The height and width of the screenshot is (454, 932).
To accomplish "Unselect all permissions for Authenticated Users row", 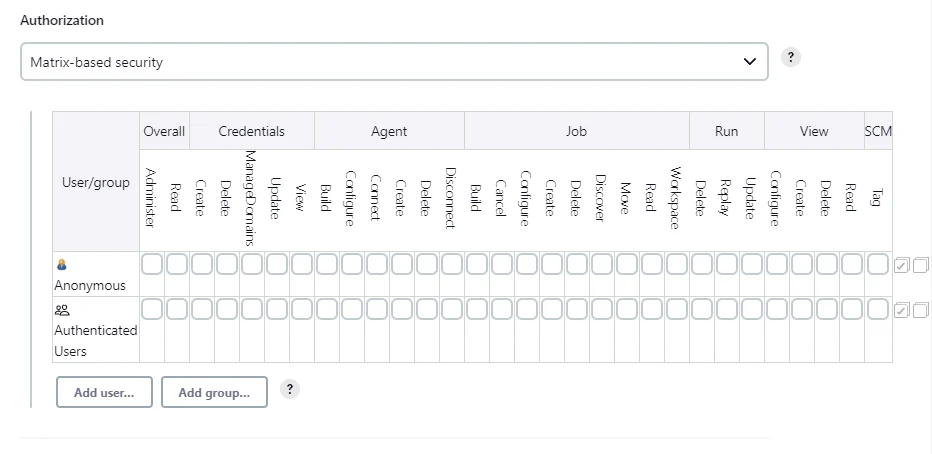I will pos(920,310).
